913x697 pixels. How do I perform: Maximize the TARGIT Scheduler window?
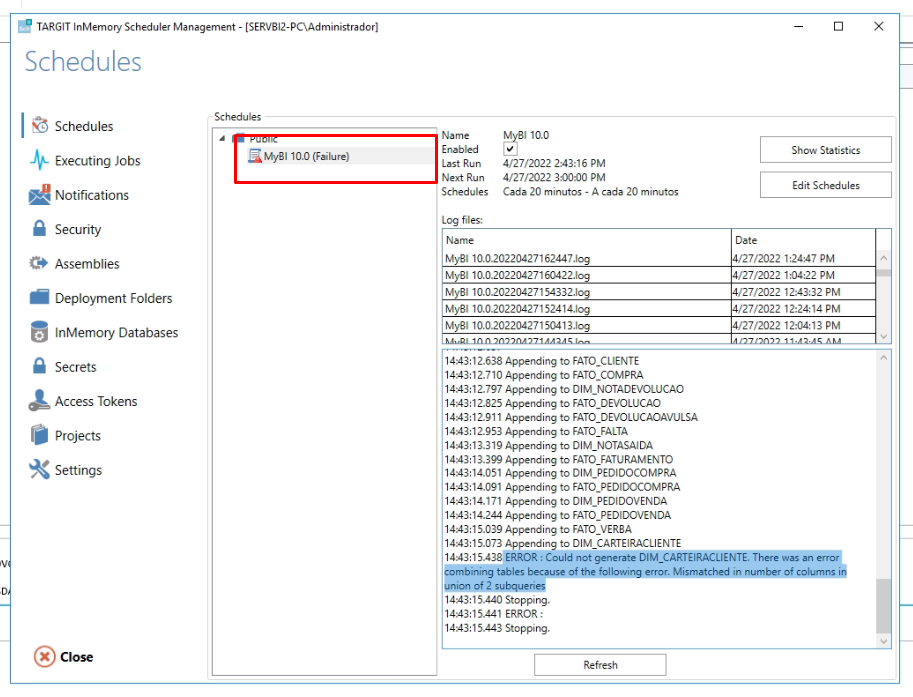pyautogui.click(x=838, y=26)
